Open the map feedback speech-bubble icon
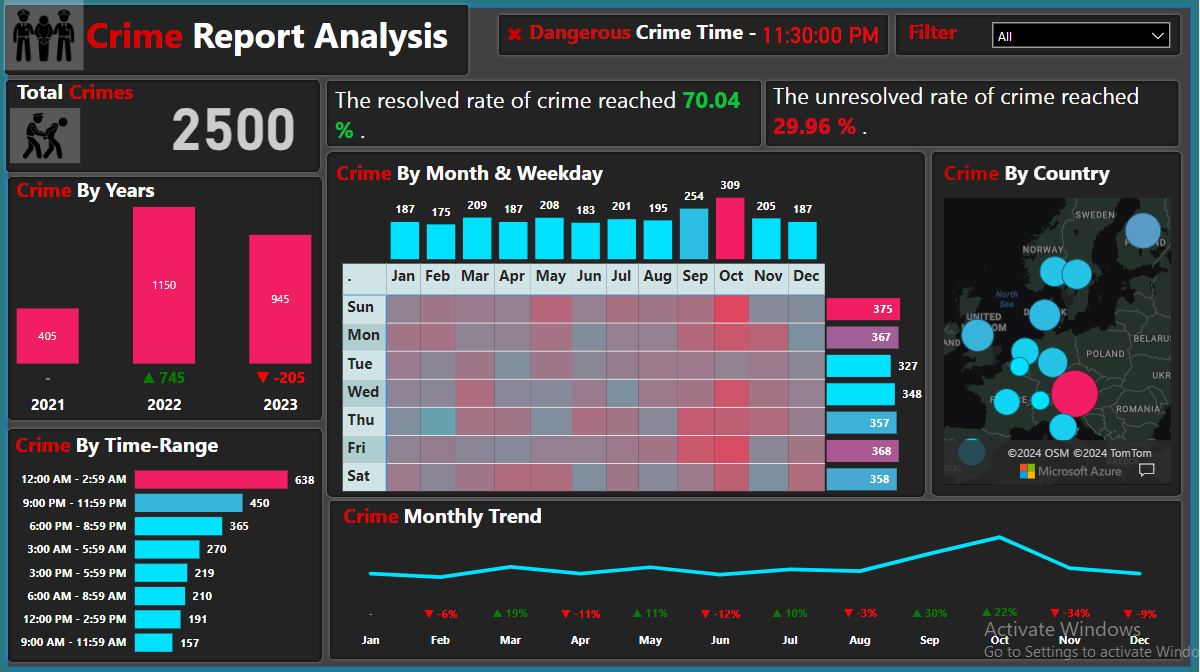 click(1146, 470)
